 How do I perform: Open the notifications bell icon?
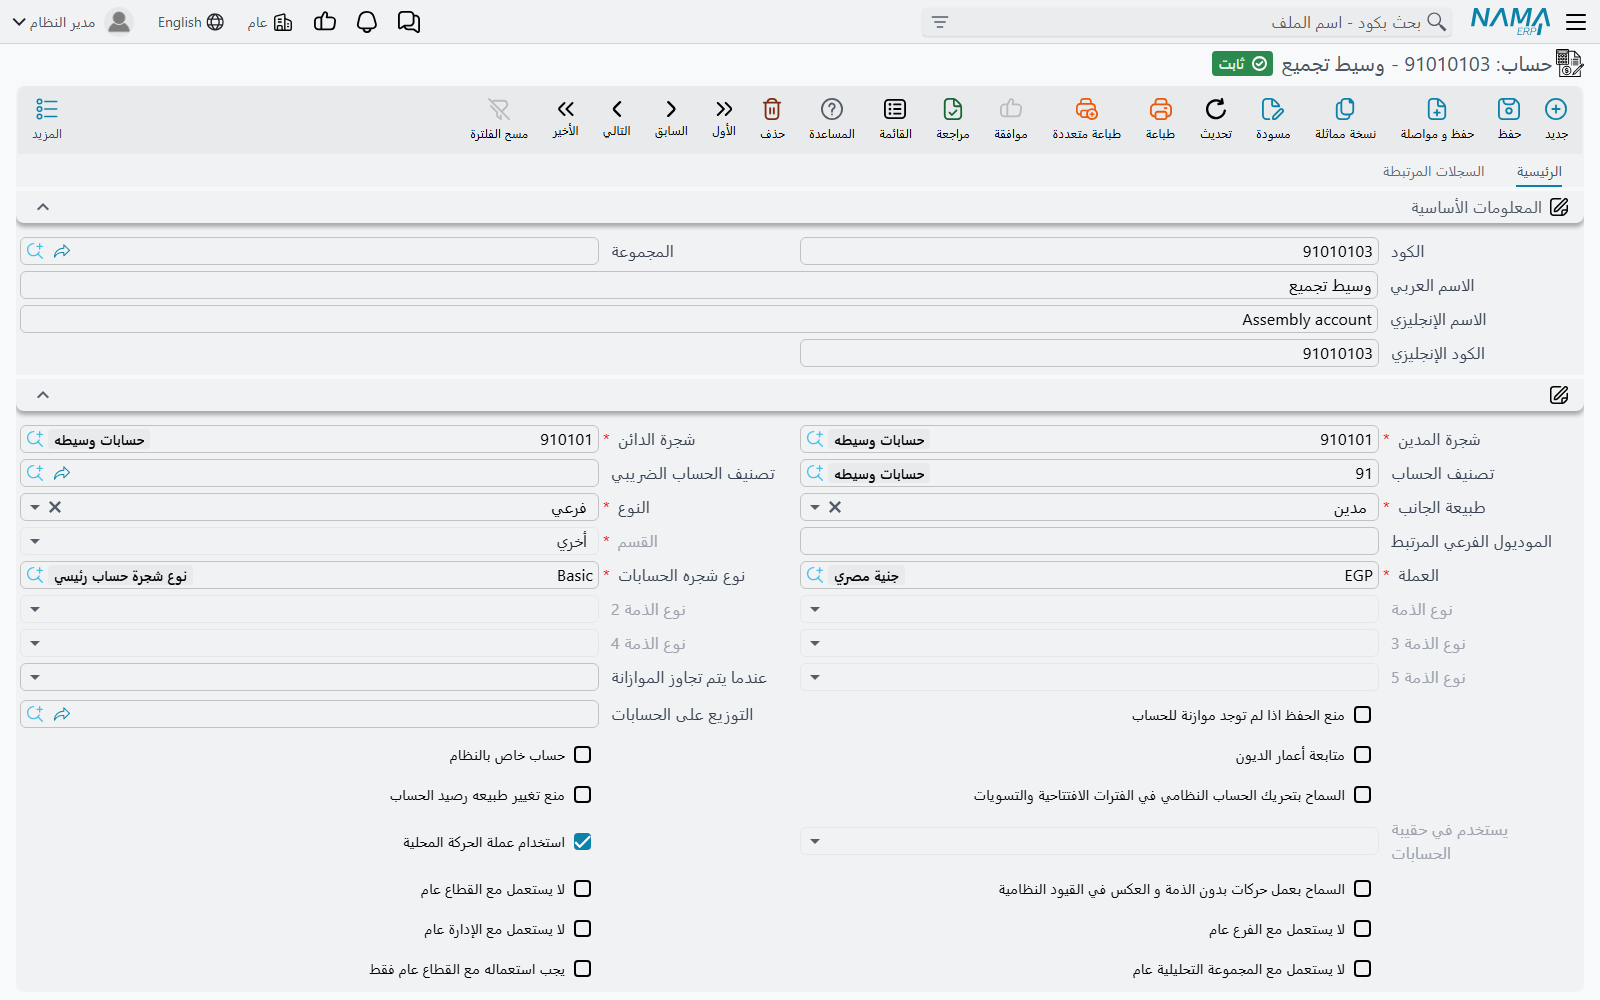[x=367, y=22]
